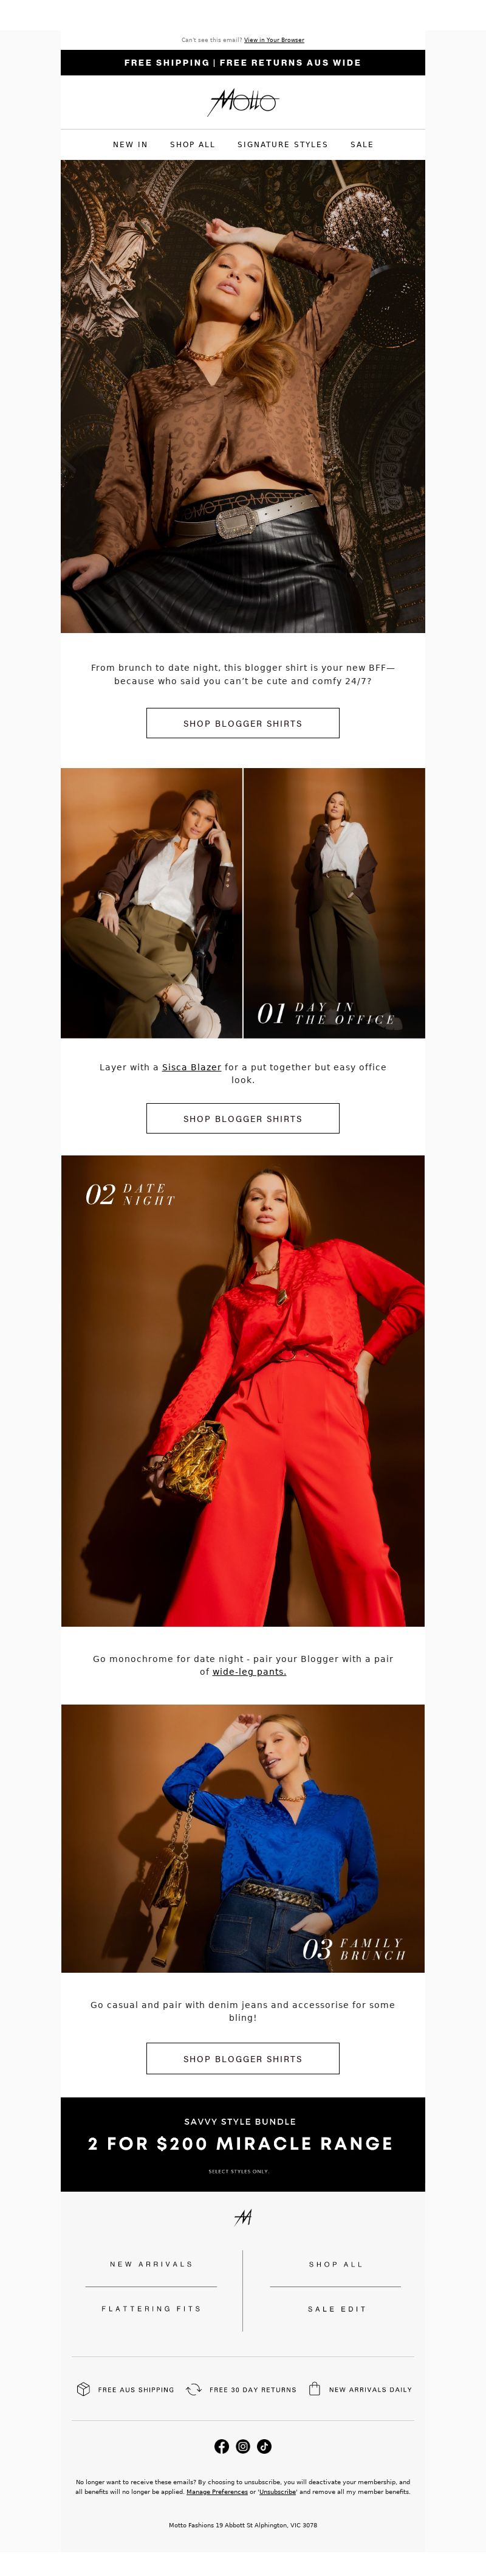Click the Manage Preferences link
This screenshot has width=486, height=2576.
216,2492
